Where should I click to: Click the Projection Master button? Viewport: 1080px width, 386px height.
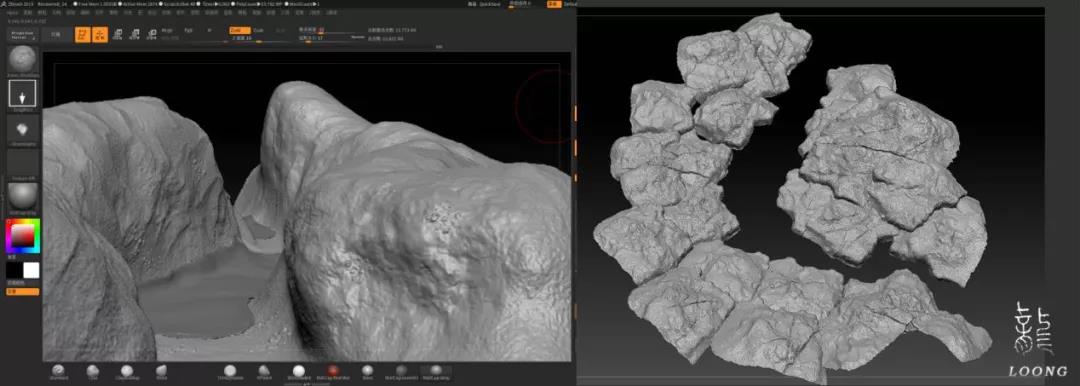(23, 34)
